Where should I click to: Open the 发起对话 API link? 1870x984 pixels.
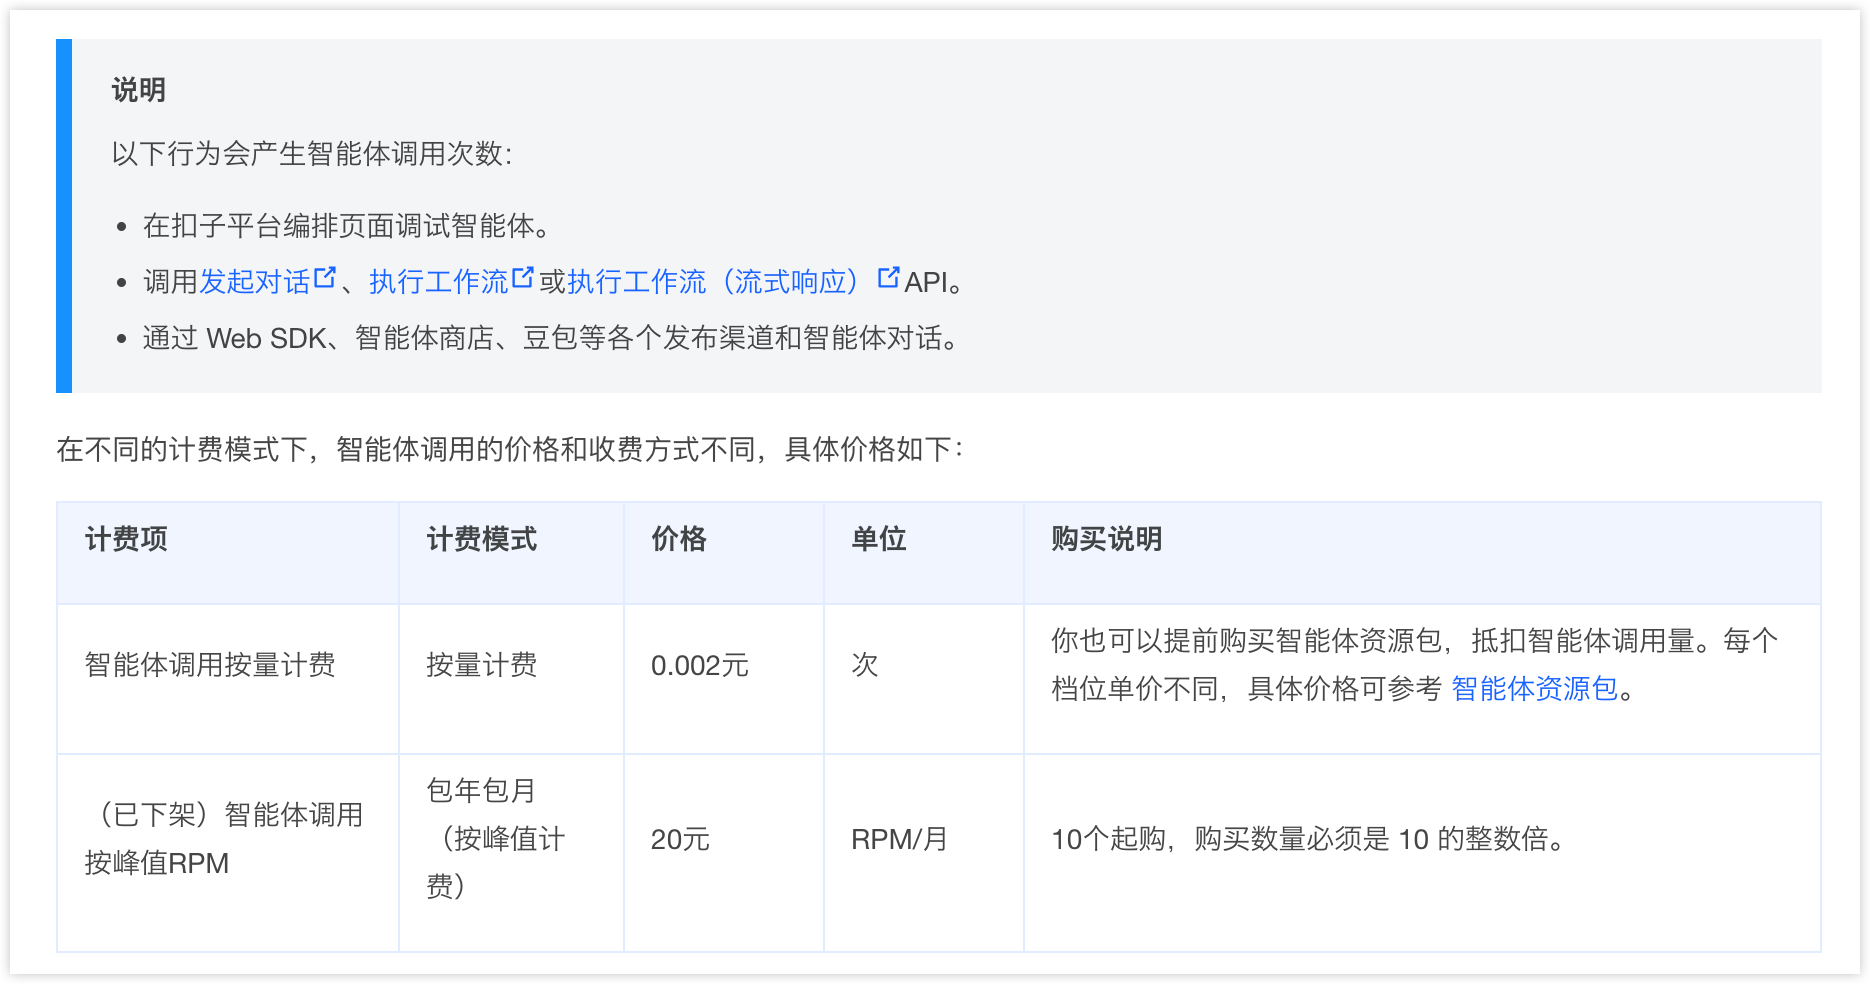(x=255, y=282)
